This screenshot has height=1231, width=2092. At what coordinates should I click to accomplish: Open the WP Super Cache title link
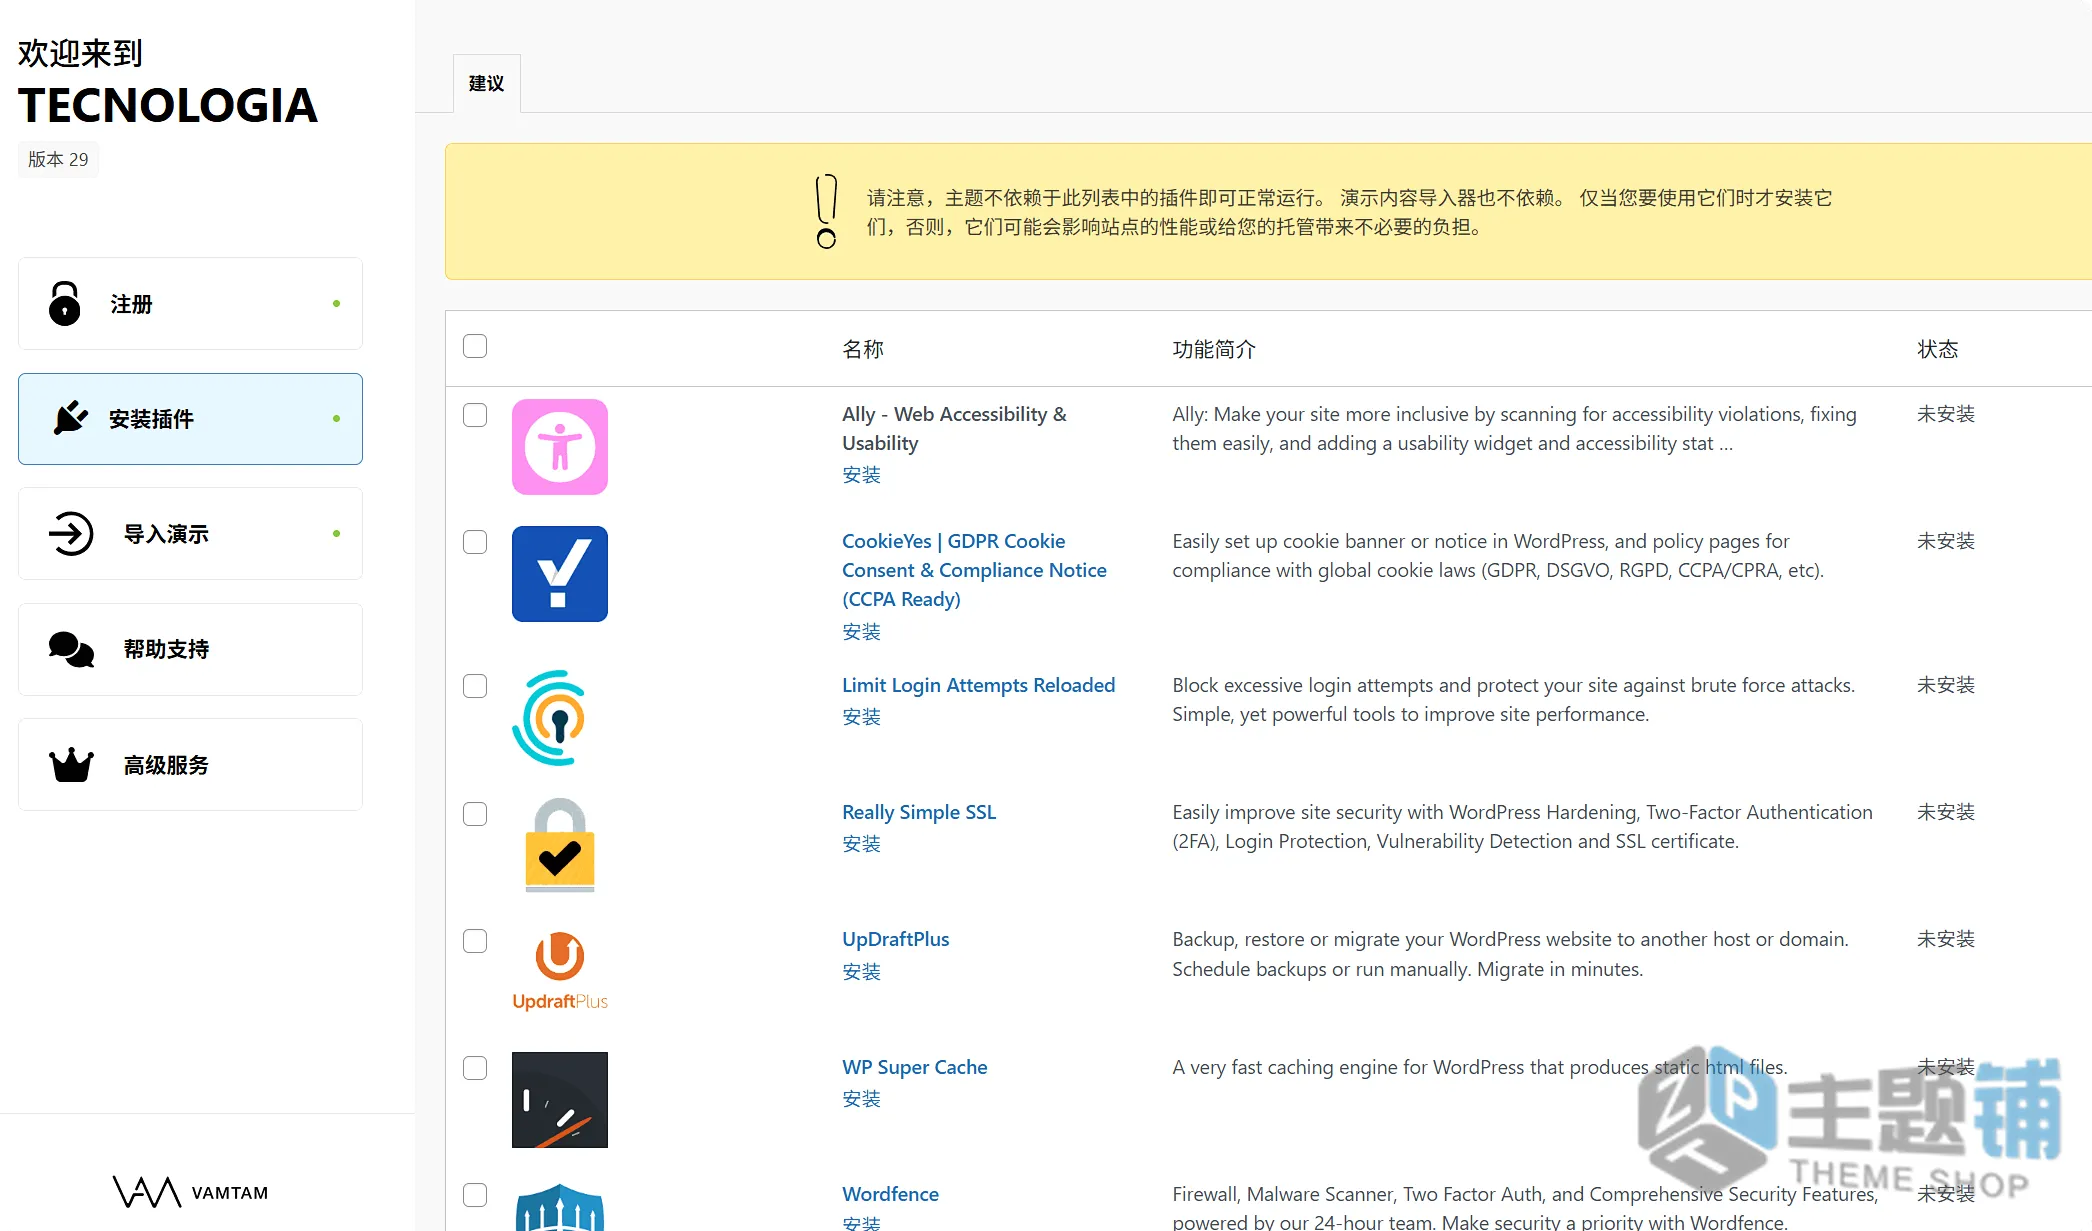pos(914,1067)
